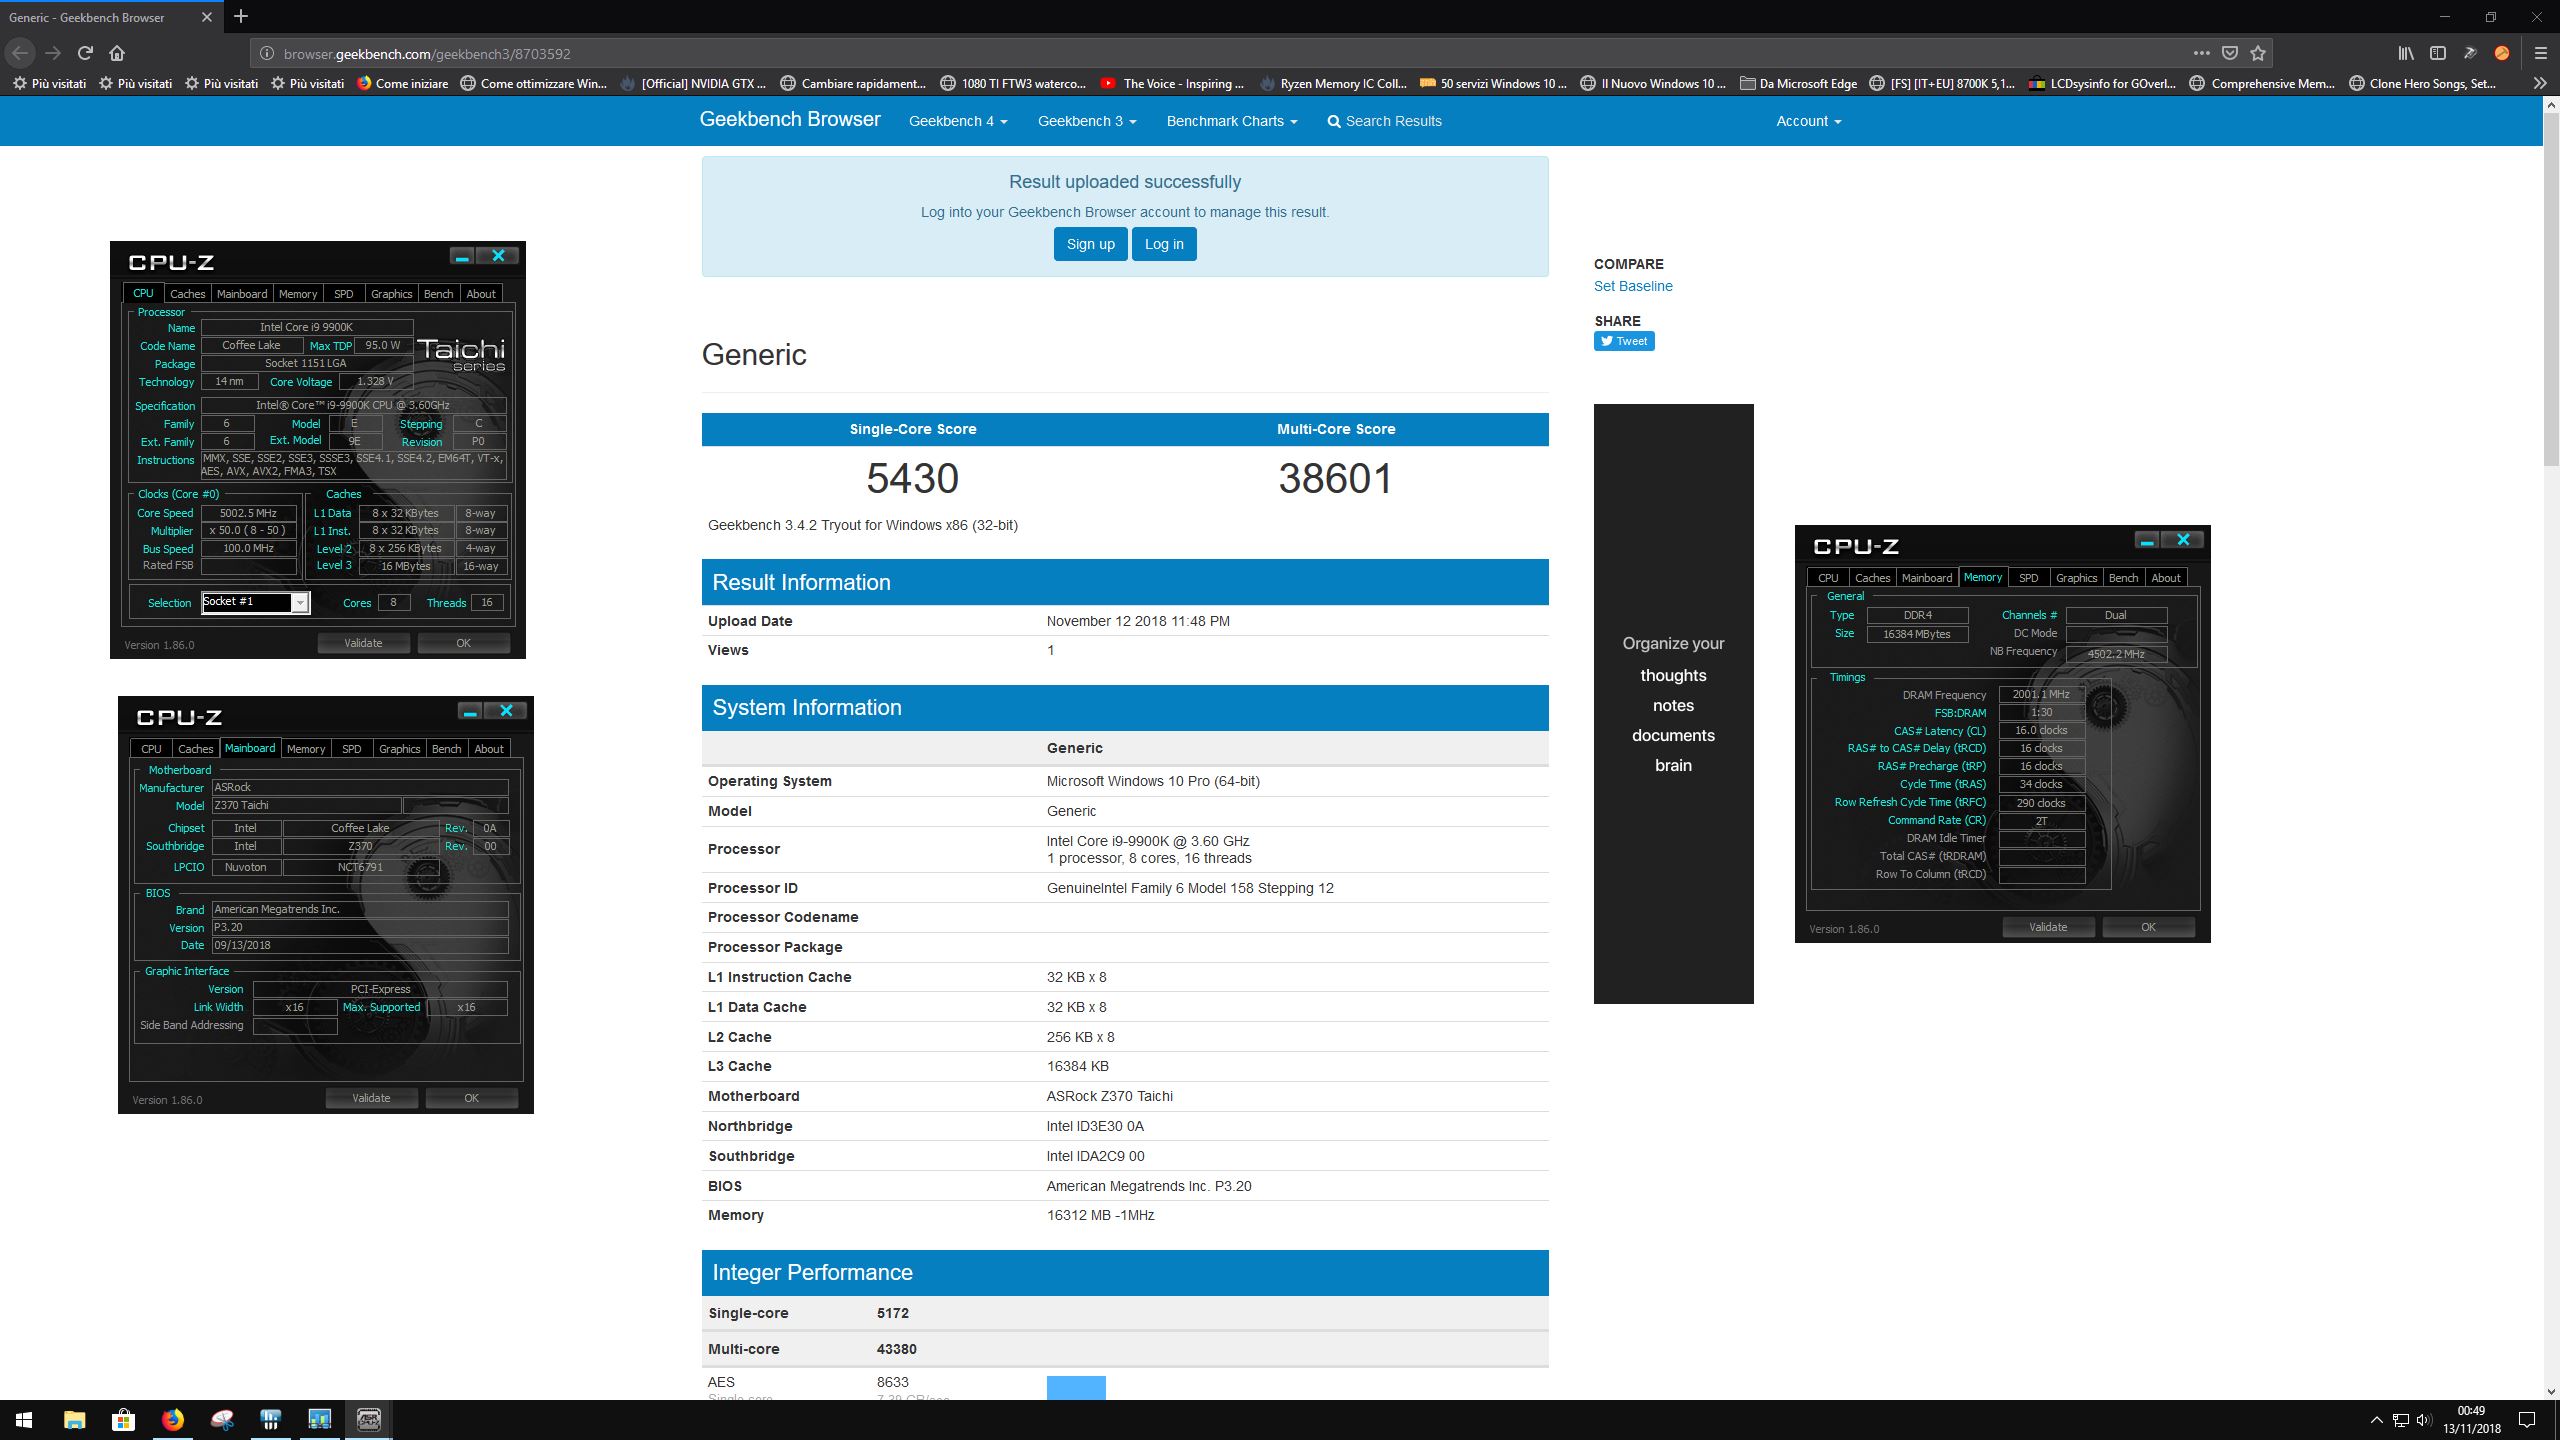Screen dimensions: 2560x1440
Task: Click site information icon in address bar
Action: [x=266, y=54]
